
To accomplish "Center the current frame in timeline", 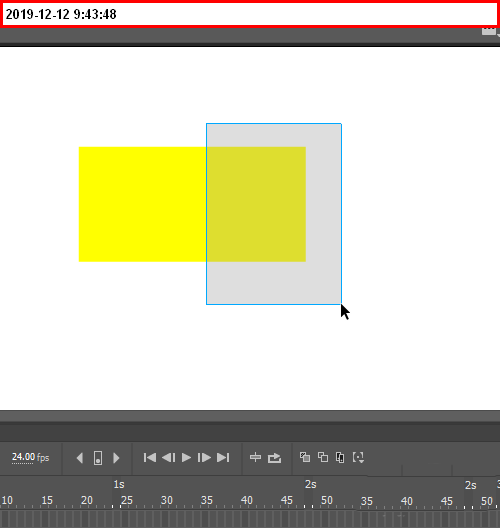I will pos(256,457).
